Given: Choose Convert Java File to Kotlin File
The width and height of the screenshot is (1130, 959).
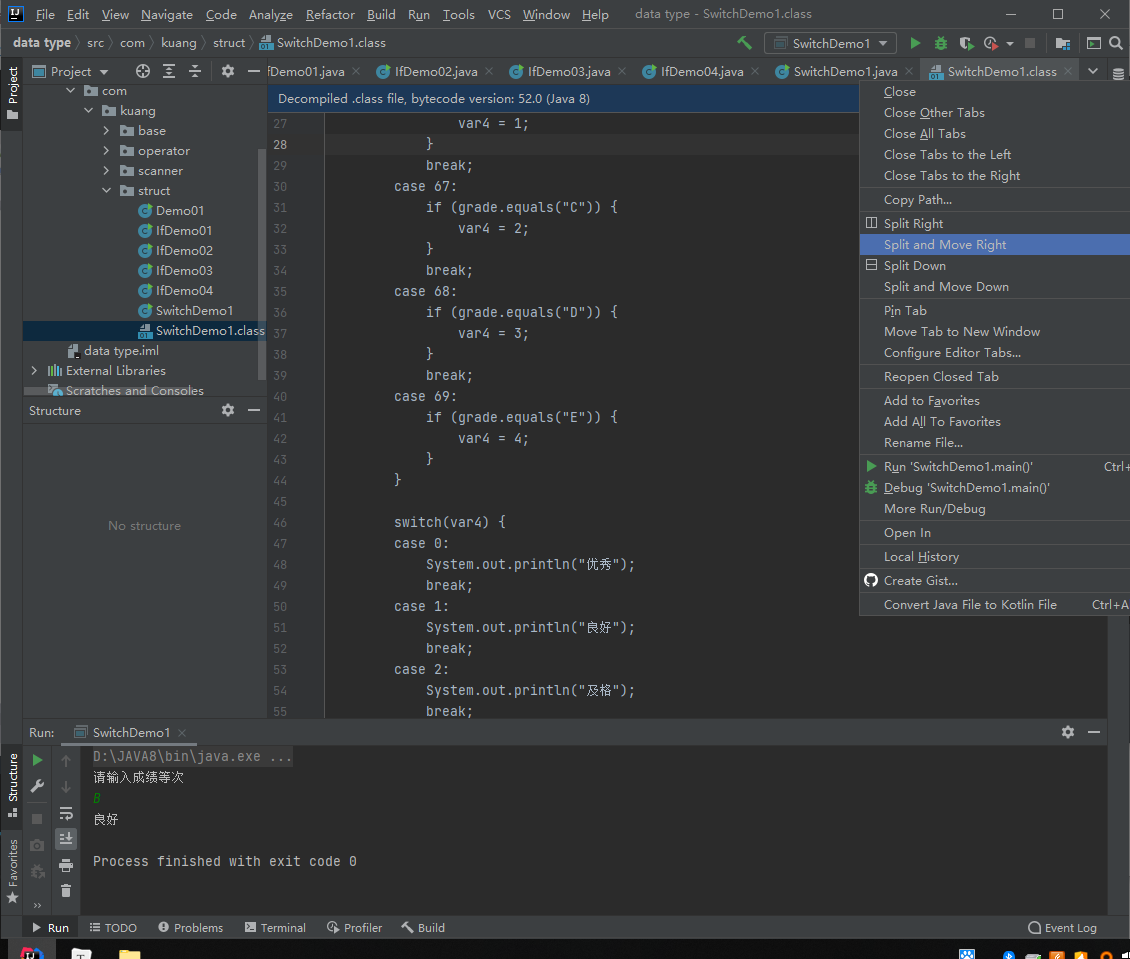Looking at the screenshot, I should tap(995, 605).
